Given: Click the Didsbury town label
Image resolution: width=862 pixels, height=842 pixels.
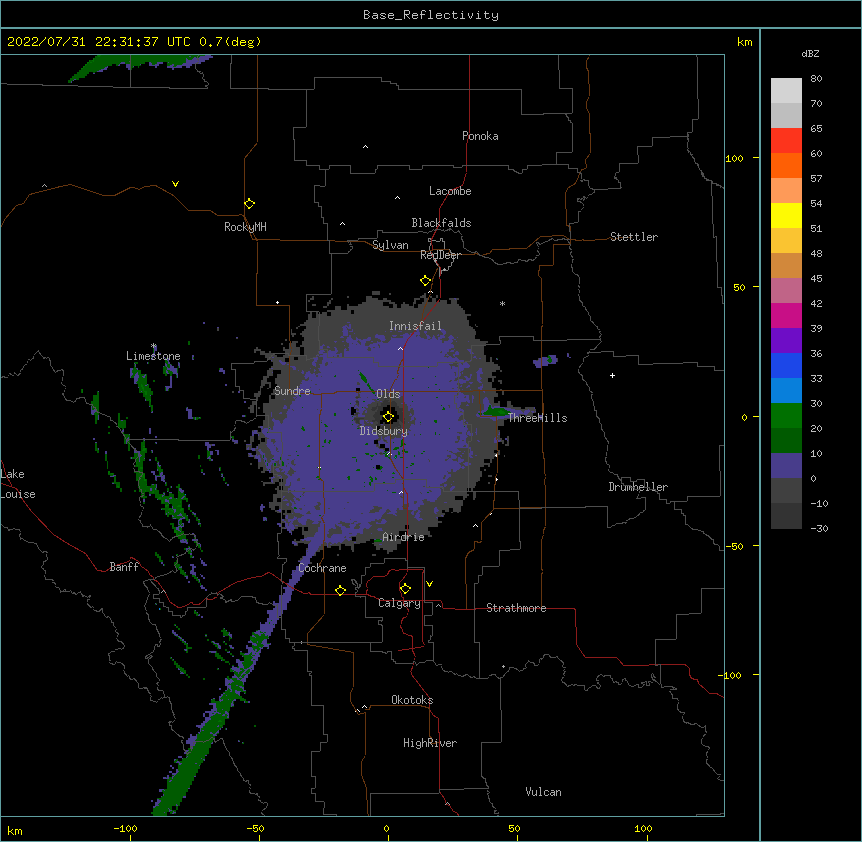Looking at the screenshot, I should click(384, 431).
